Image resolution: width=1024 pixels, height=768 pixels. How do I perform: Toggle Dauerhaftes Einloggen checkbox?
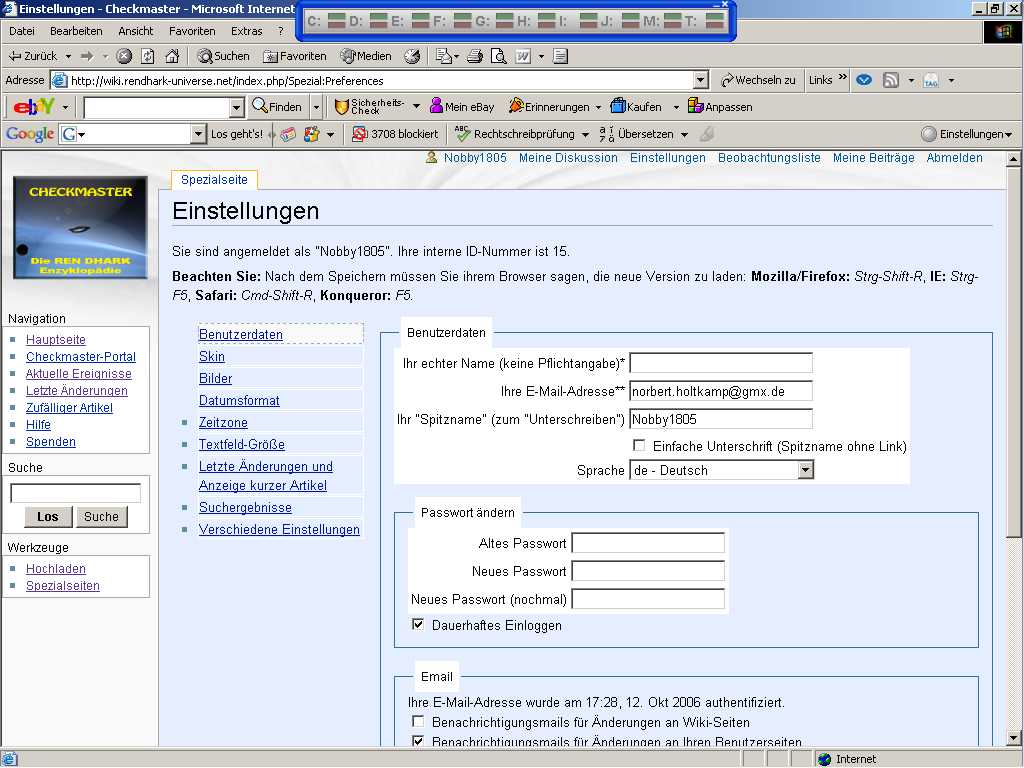coord(418,624)
